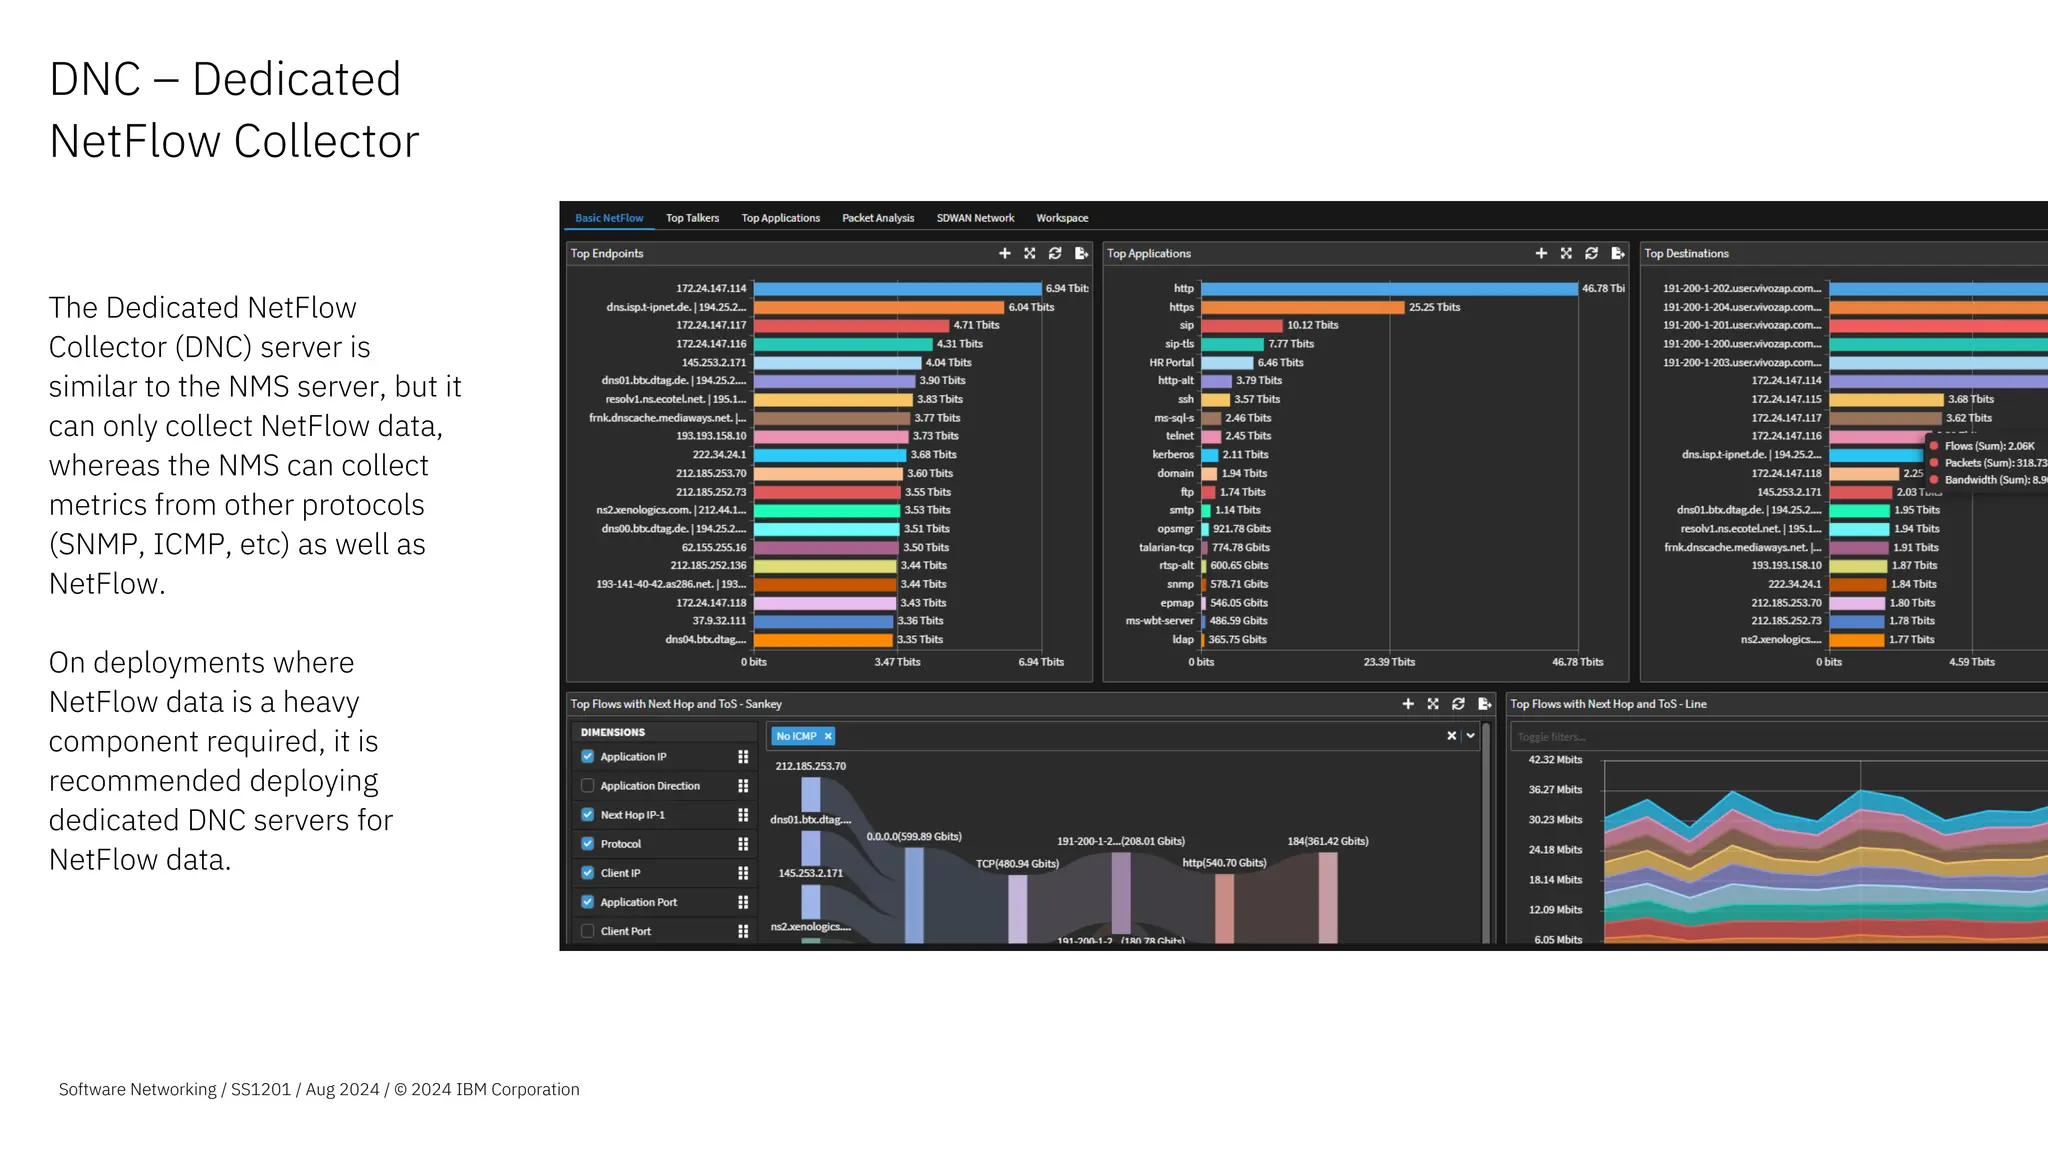Tick the Client Port checkbox
The width and height of the screenshot is (2048, 1152).
(x=588, y=931)
